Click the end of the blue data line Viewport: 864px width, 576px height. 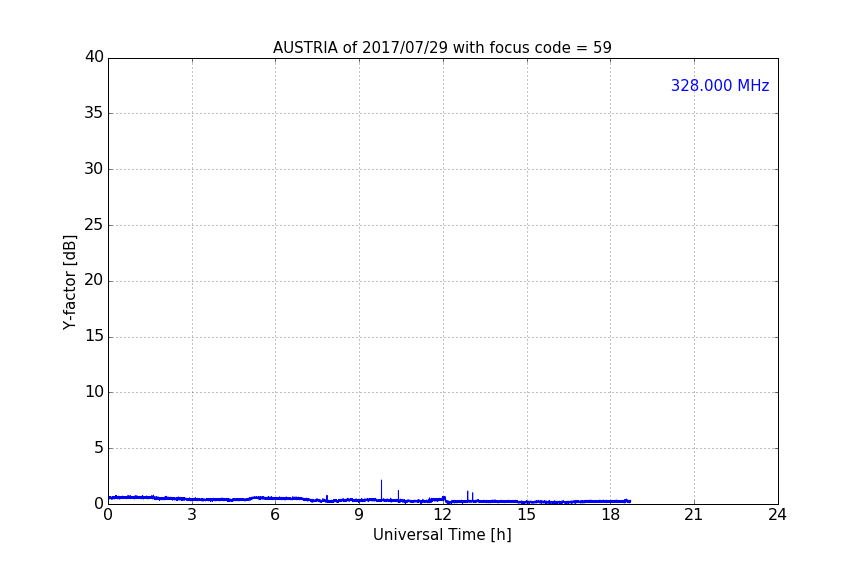(630, 501)
